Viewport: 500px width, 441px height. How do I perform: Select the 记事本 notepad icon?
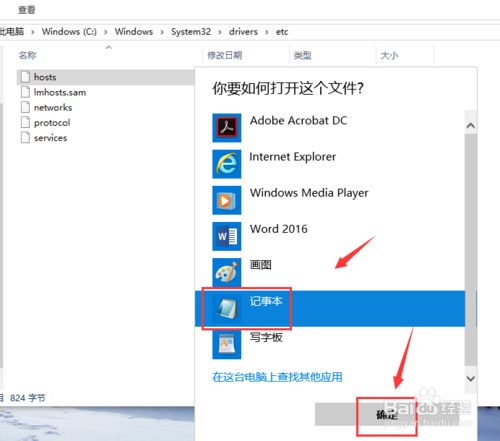coord(227,309)
